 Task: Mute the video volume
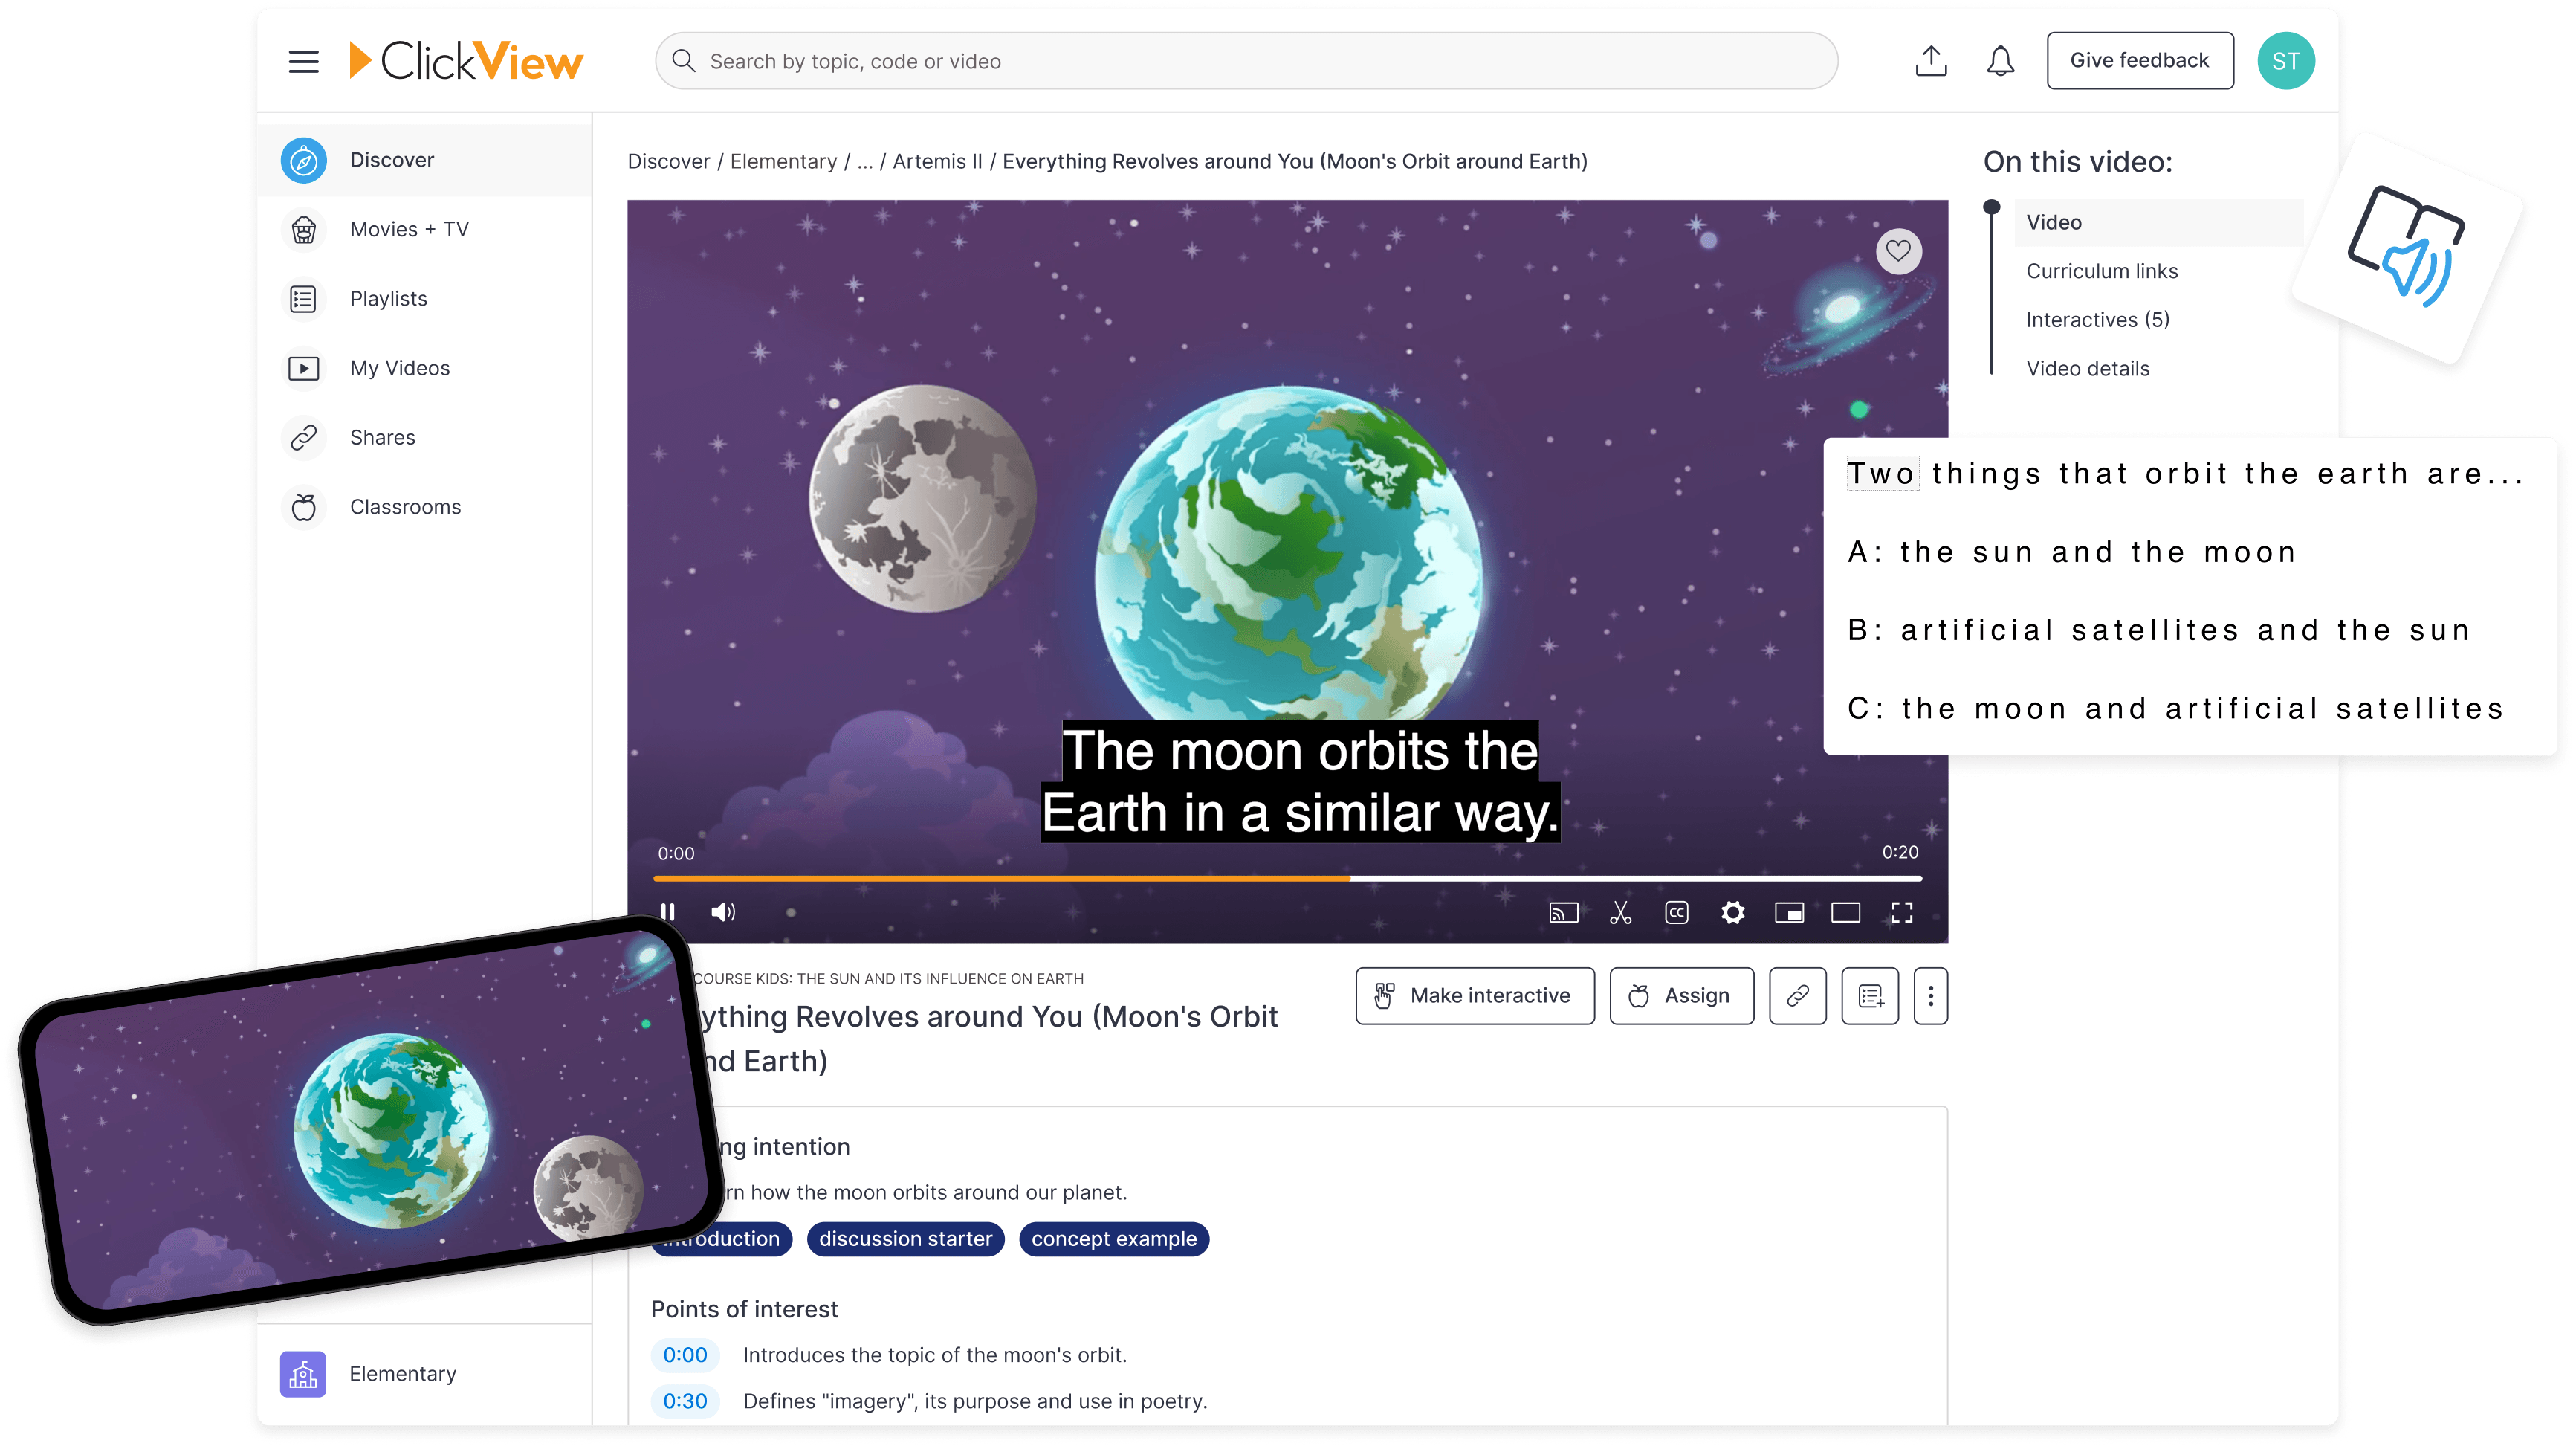point(723,911)
